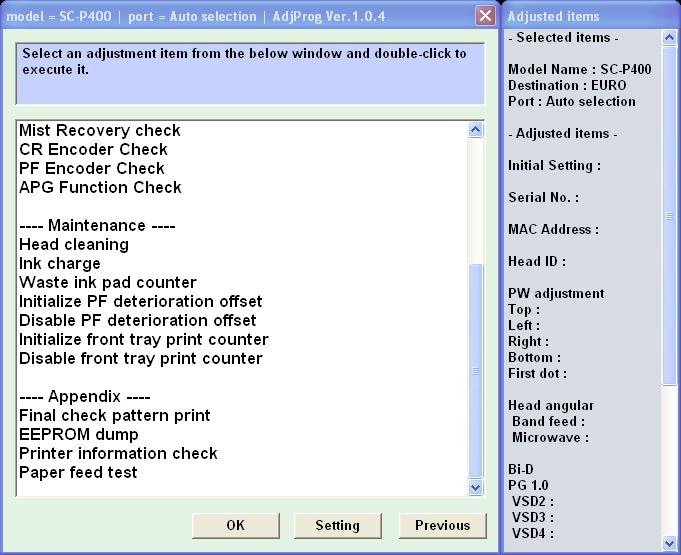681x555 pixels.
Task: Click Adjusted items panel scrollbar thumb
Action: 669,215
